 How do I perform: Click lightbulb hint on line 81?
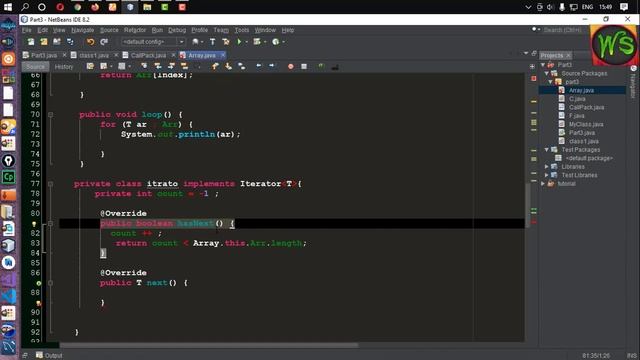34,224
